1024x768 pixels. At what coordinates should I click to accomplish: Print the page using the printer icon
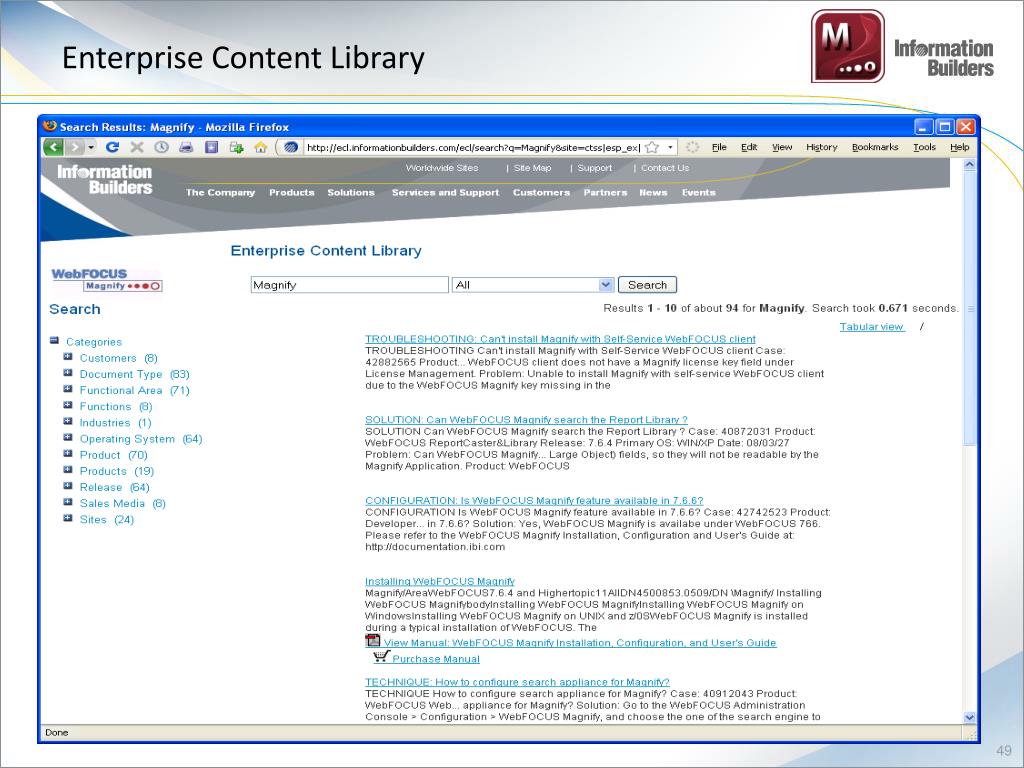(186, 147)
